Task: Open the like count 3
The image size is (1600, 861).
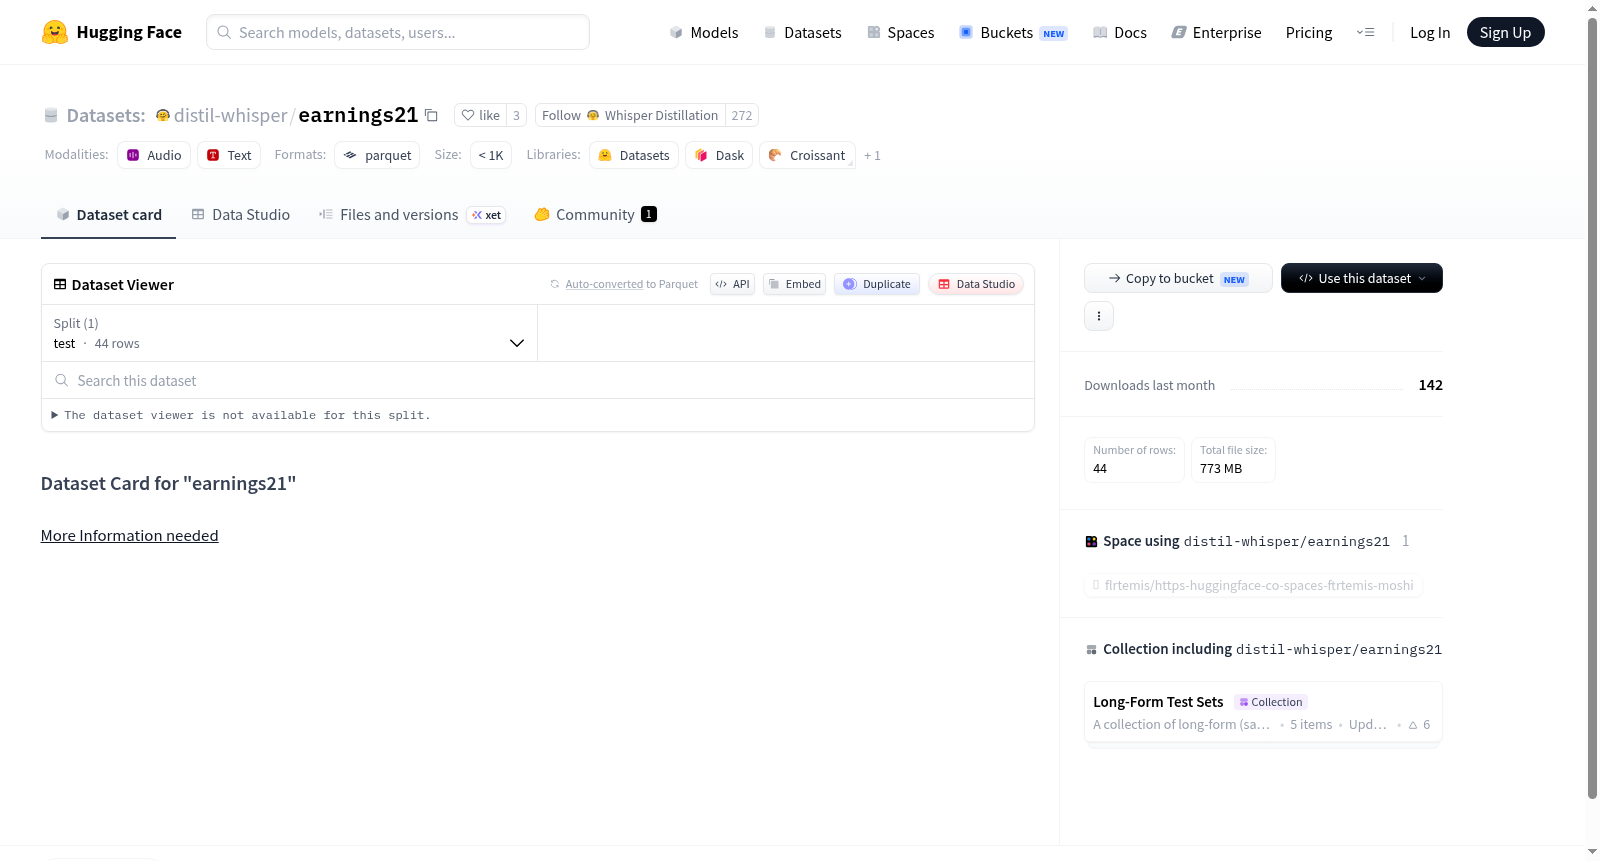Action: 516,115
